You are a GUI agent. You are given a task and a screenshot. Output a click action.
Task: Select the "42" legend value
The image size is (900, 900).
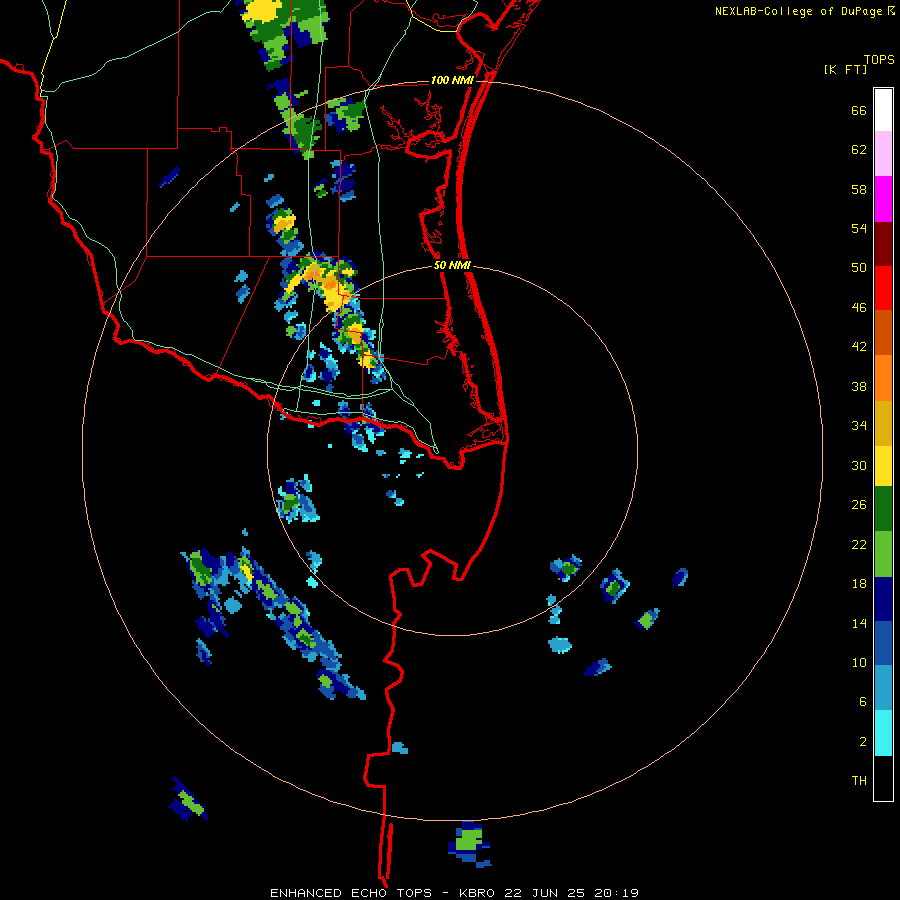coord(859,347)
